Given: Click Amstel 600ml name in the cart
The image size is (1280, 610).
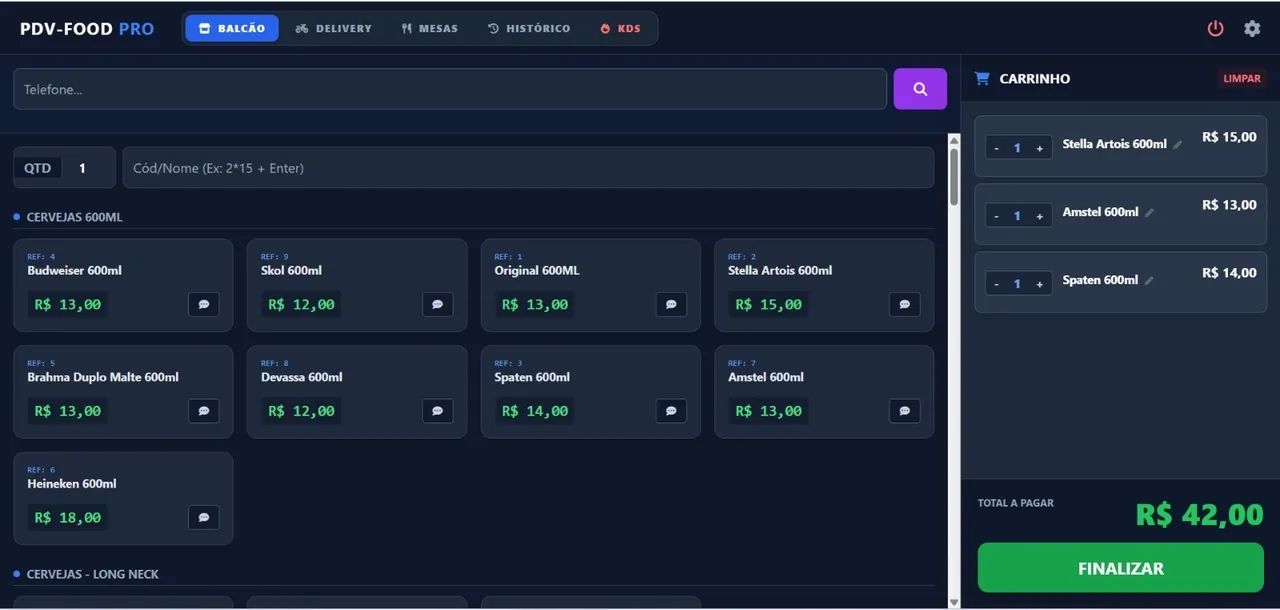Looking at the screenshot, I should 1100,212.
